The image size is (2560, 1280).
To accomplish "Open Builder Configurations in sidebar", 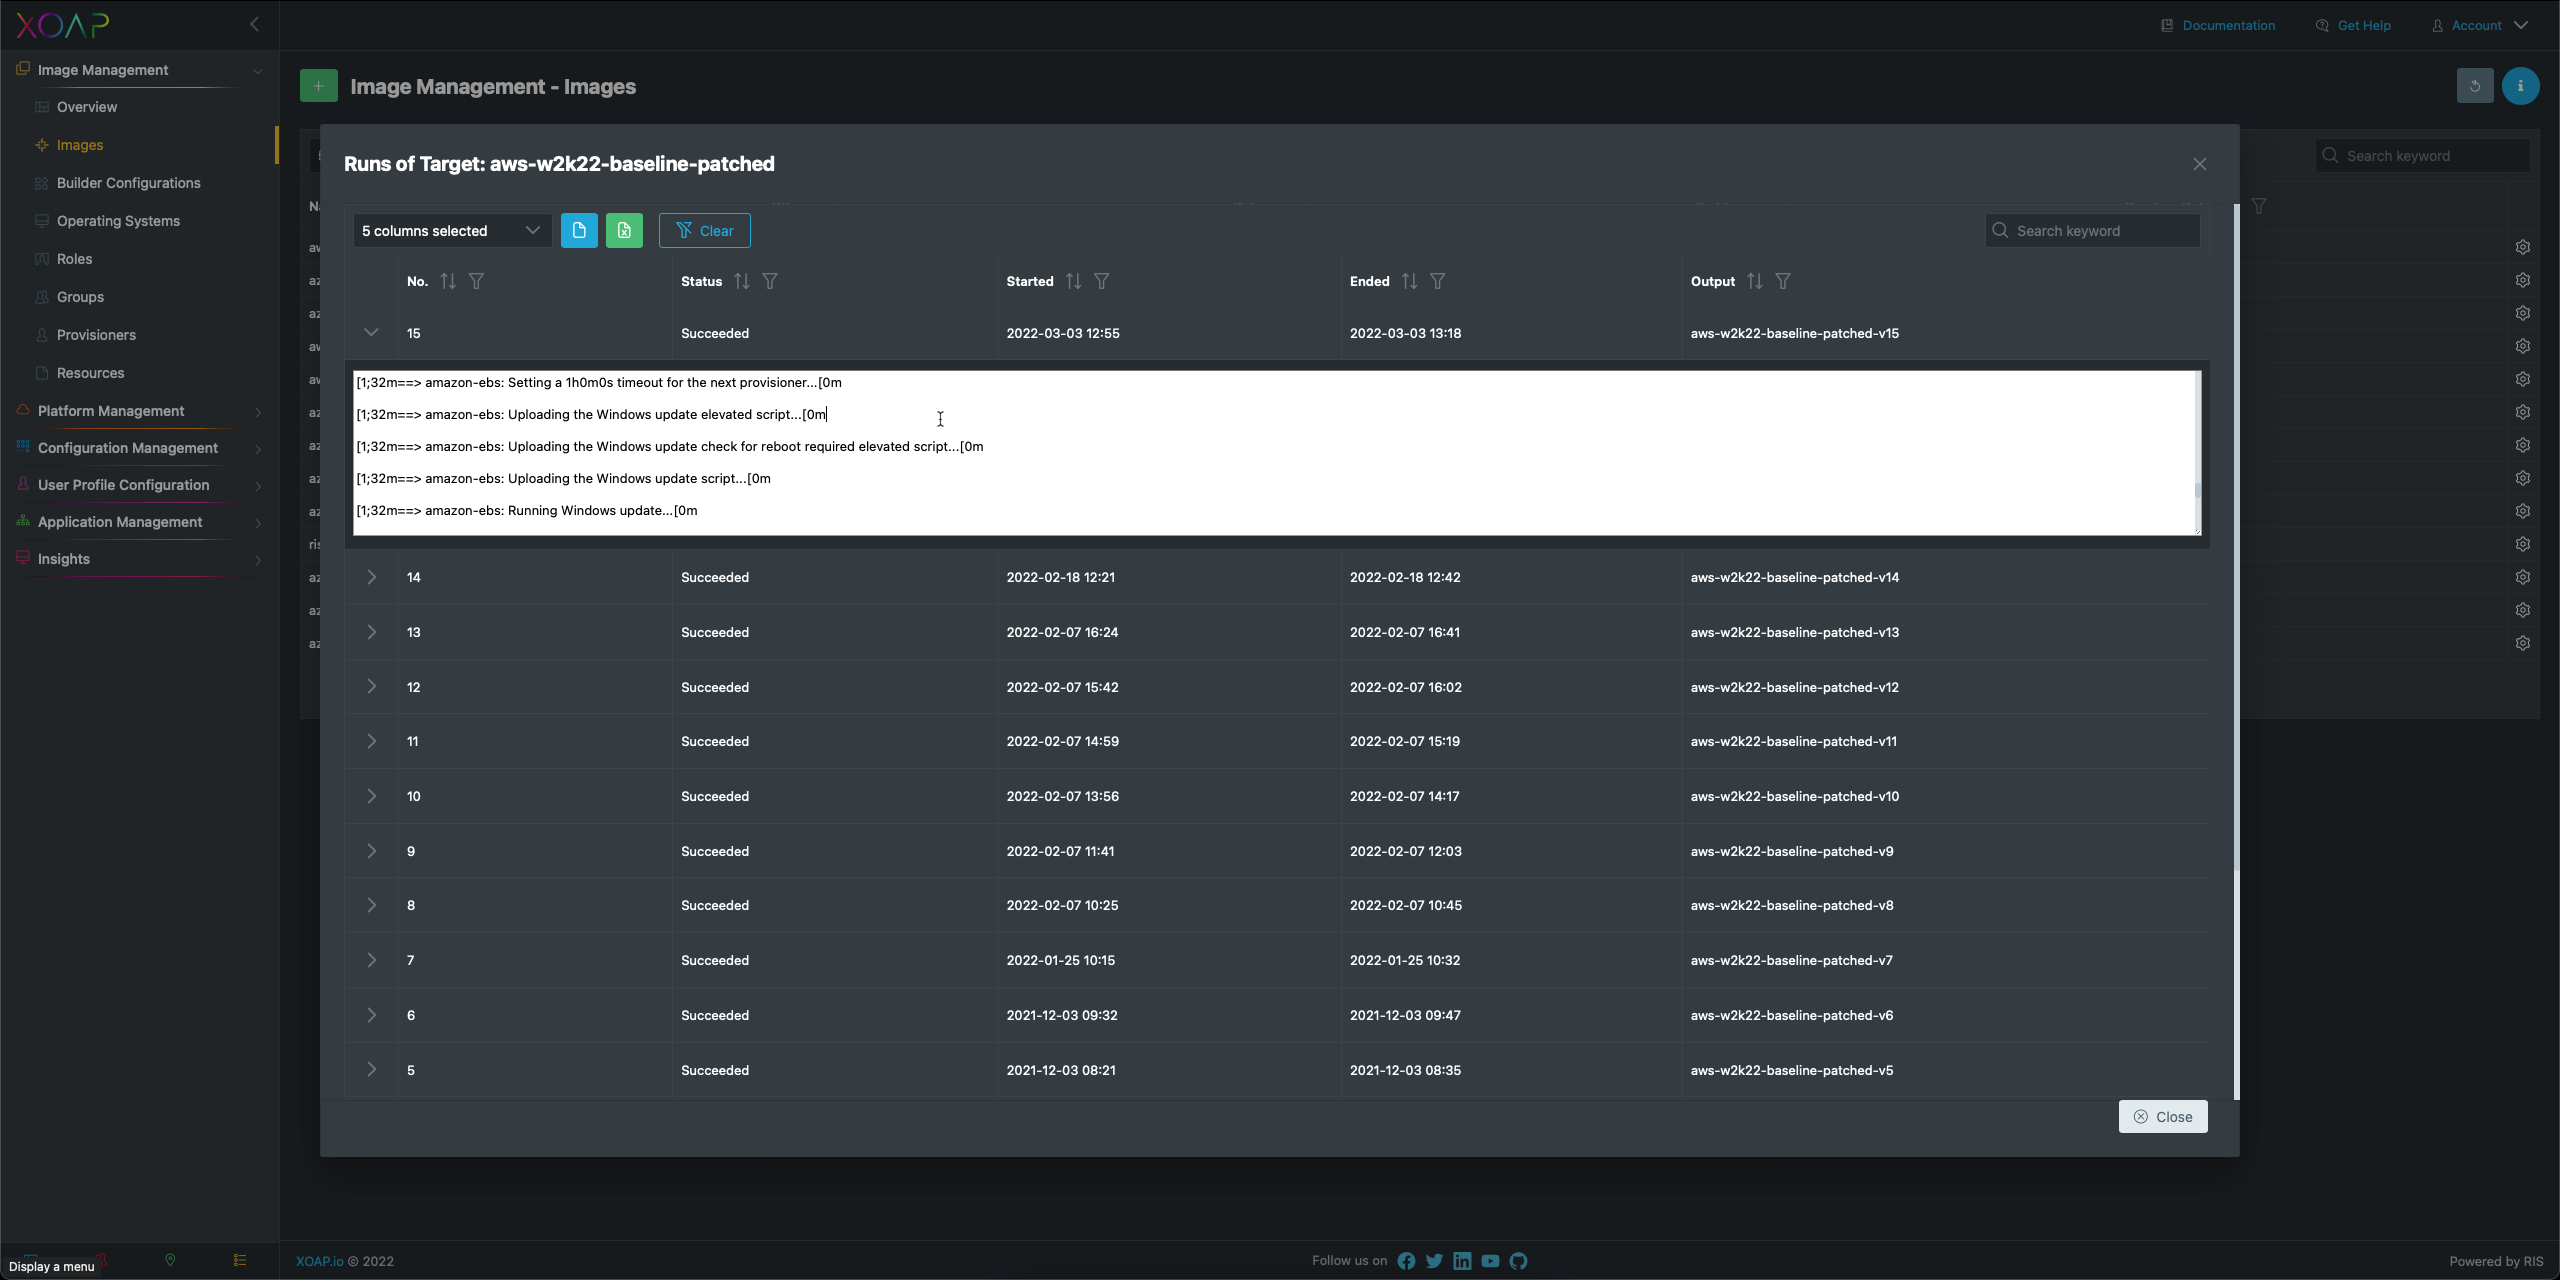I will 128,183.
